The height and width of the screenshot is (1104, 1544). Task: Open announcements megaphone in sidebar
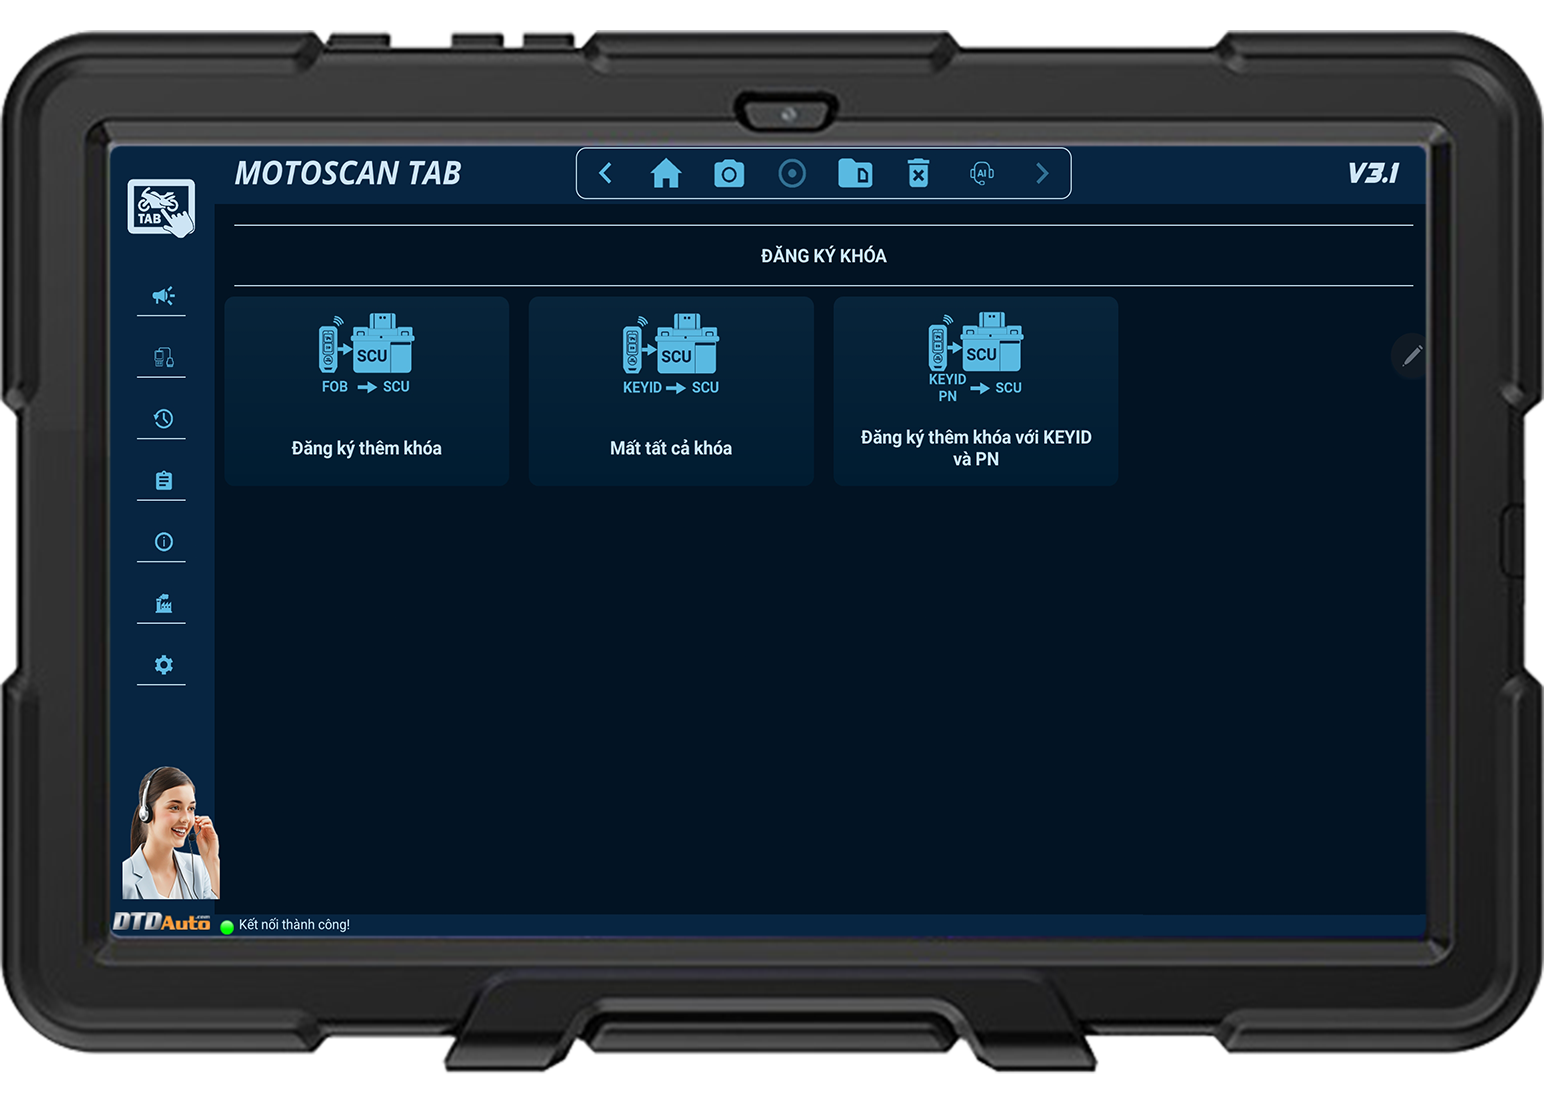click(x=163, y=296)
